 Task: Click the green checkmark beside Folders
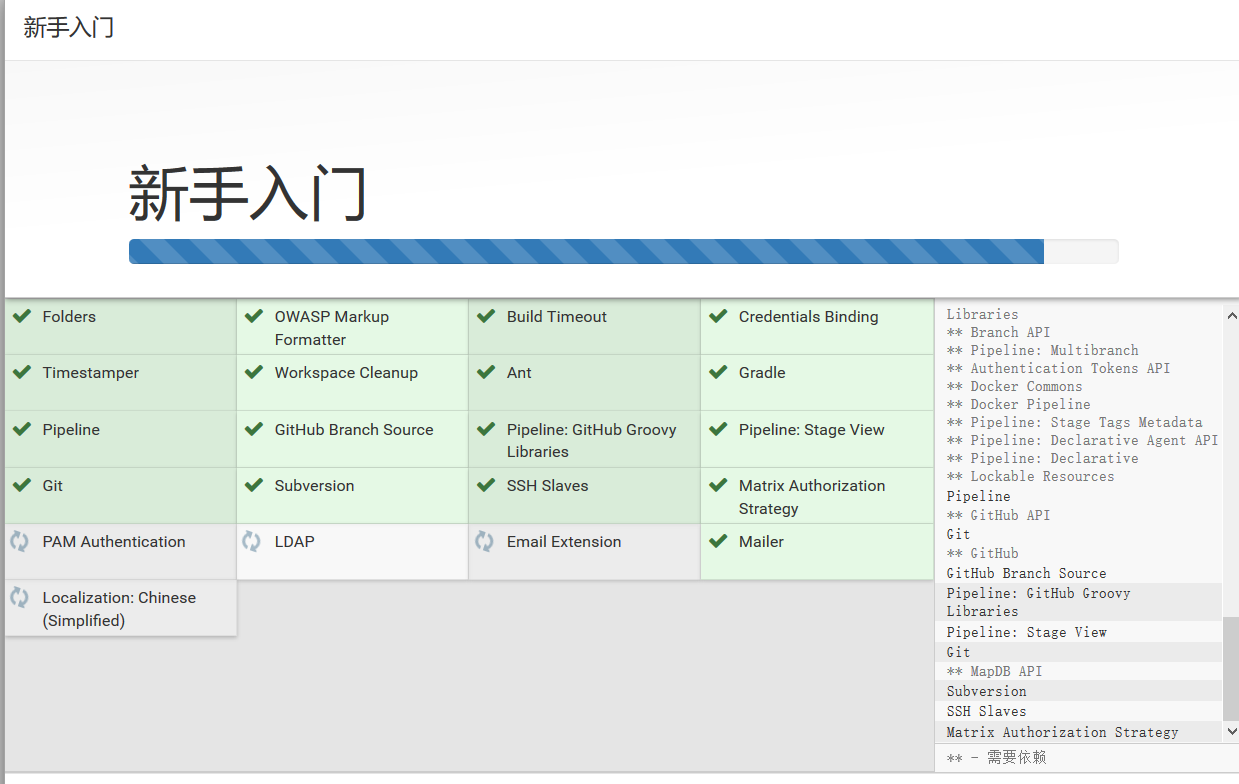tap(21, 316)
